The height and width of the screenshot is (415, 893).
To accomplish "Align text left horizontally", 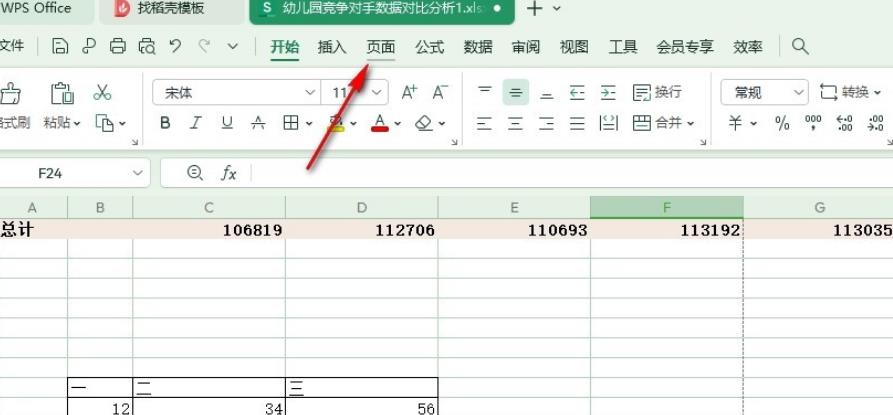I will 484,123.
